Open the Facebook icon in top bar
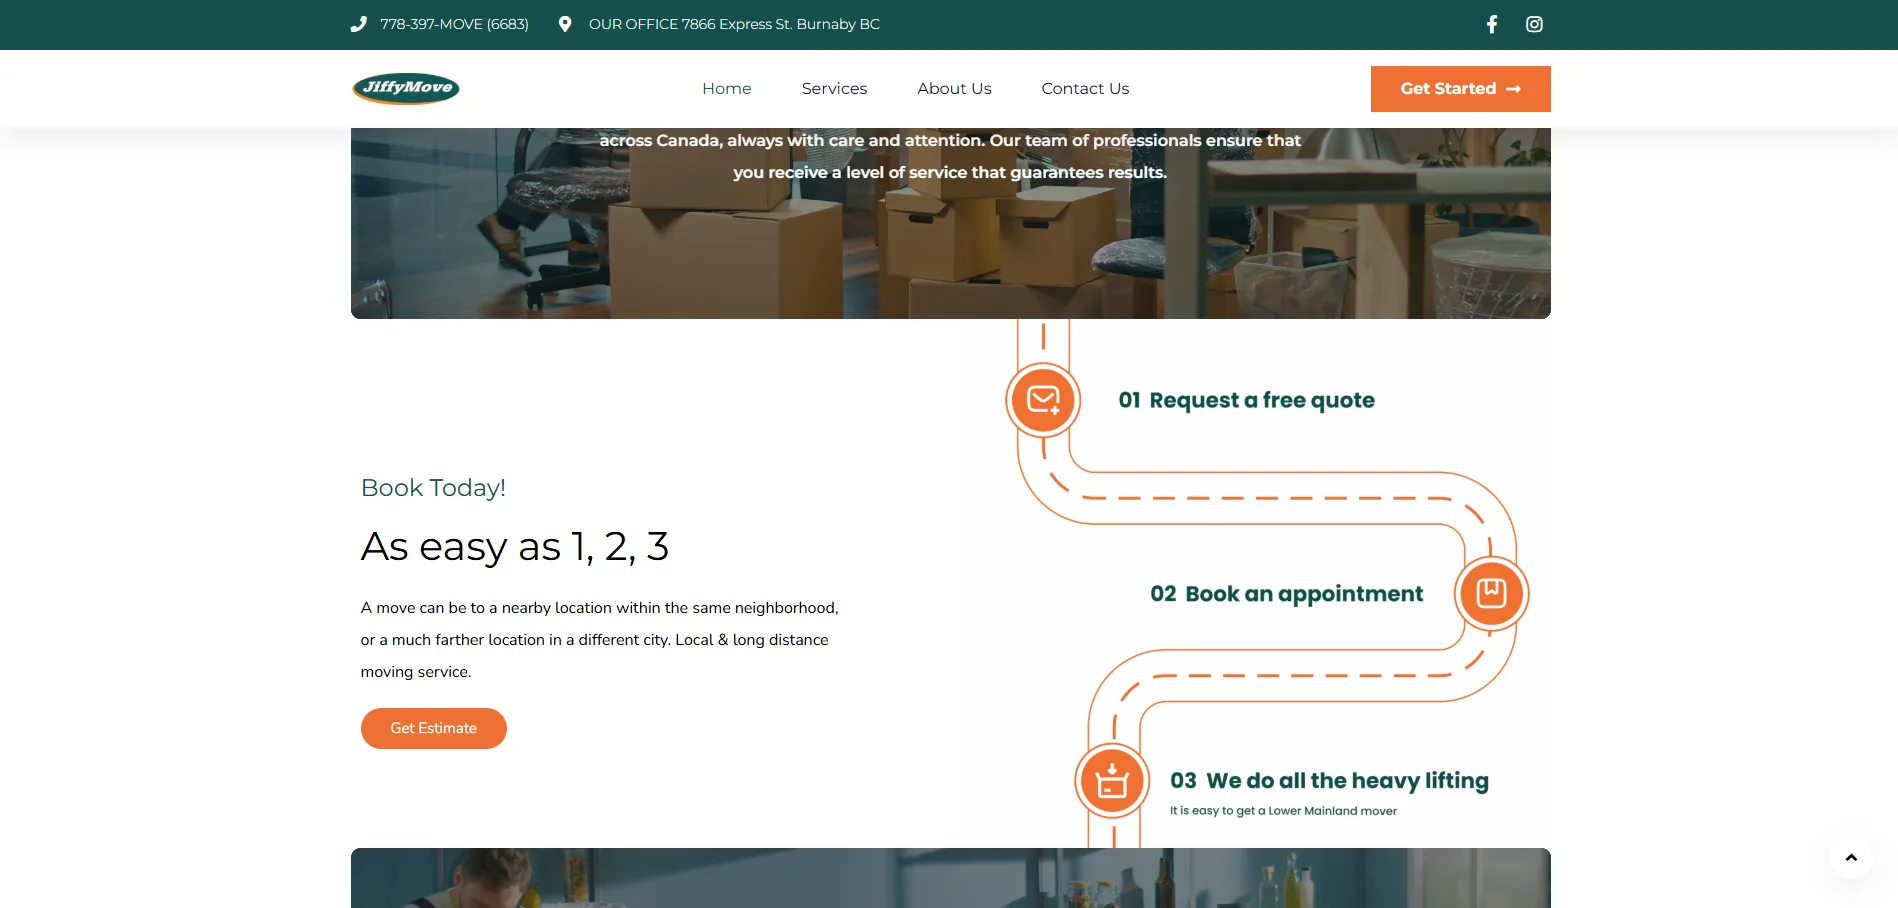Screen dimensions: 1898x908 (1491, 24)
